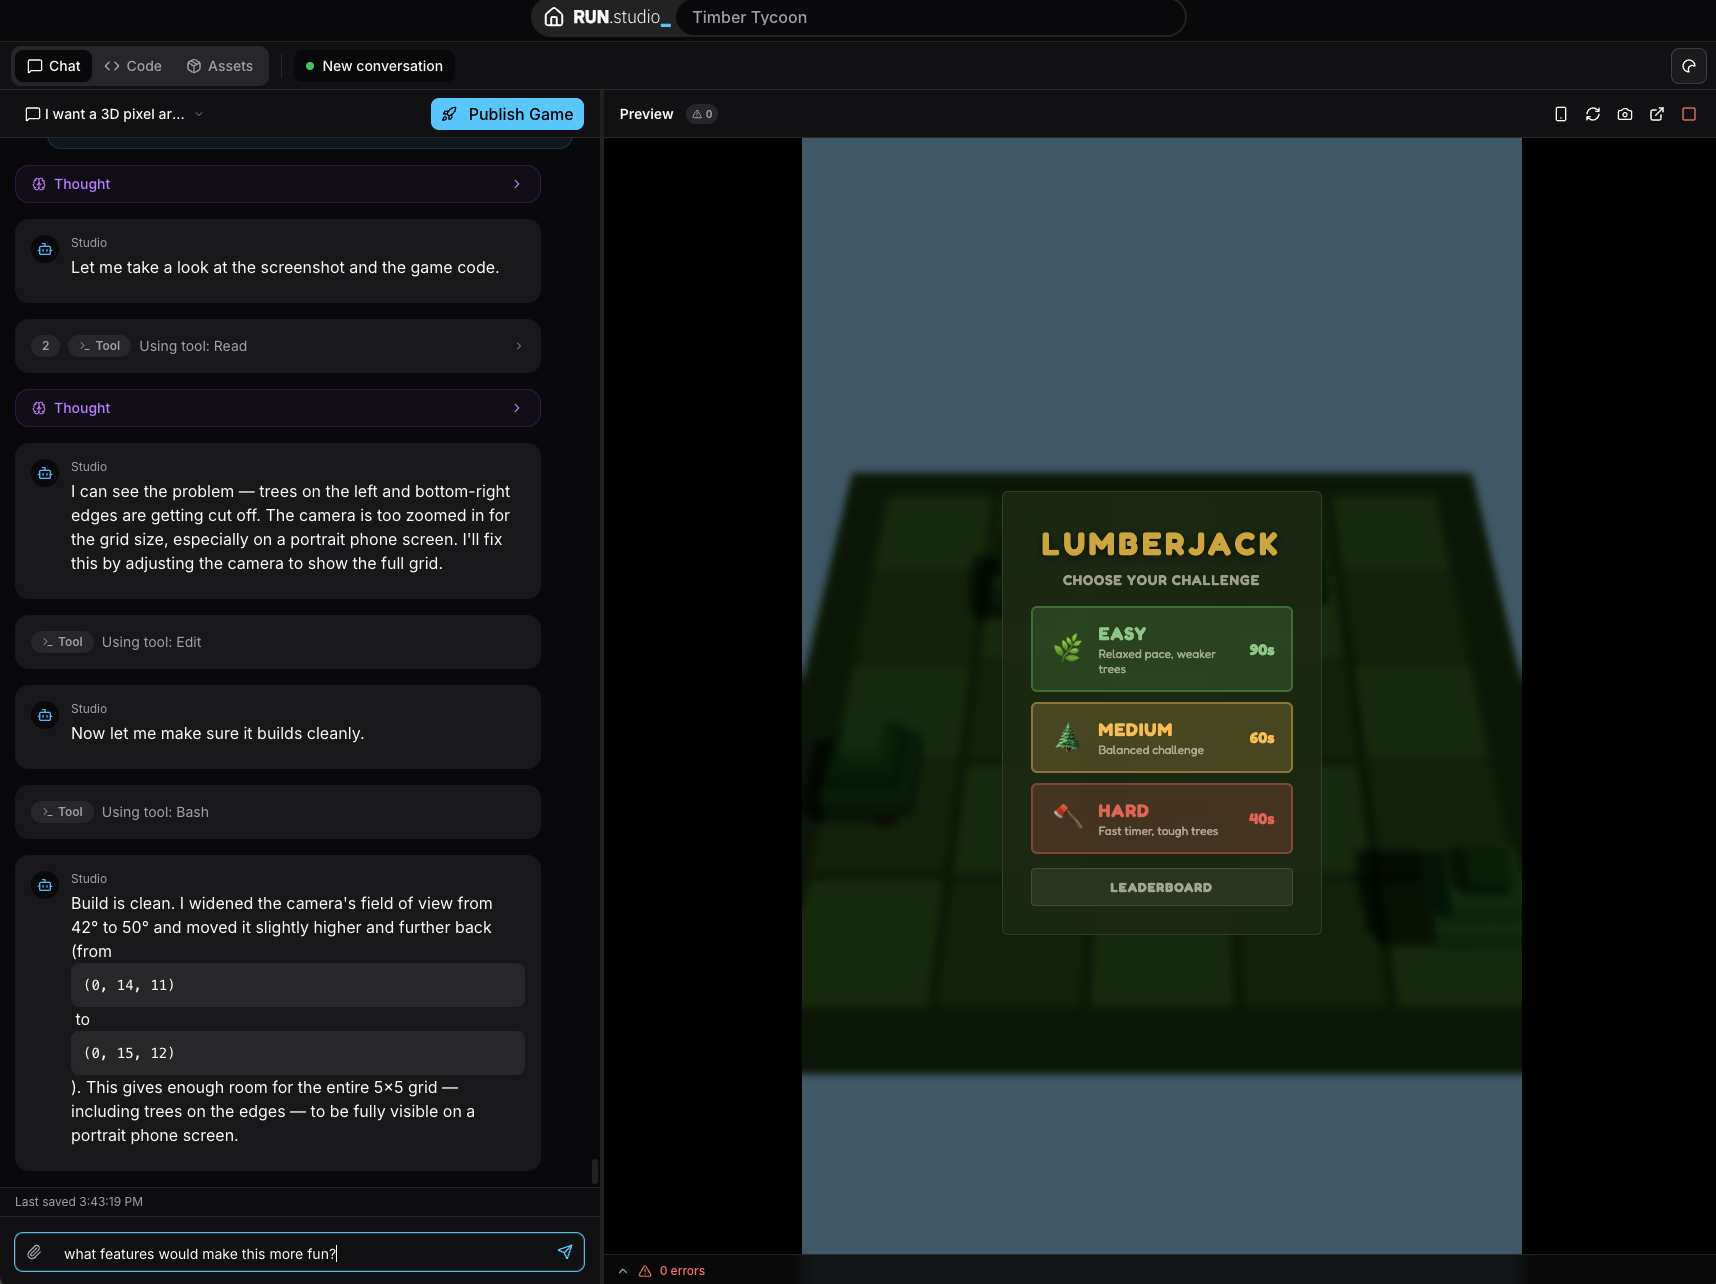Select EASY difficulty in the game
Image resolution: width=1716 pixels, height=1284 pixels.
click(1162, 649)
